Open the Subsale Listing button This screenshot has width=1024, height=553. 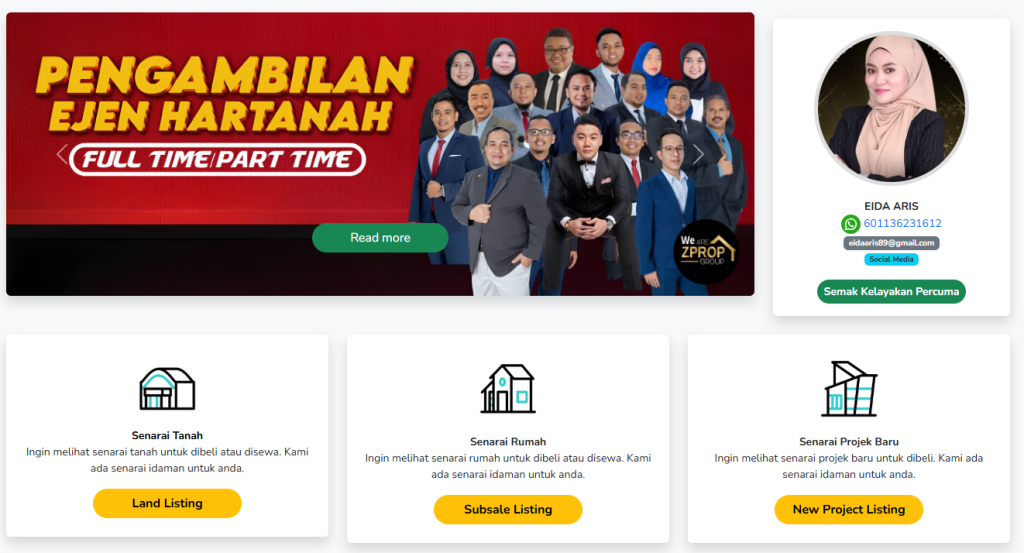508,509
